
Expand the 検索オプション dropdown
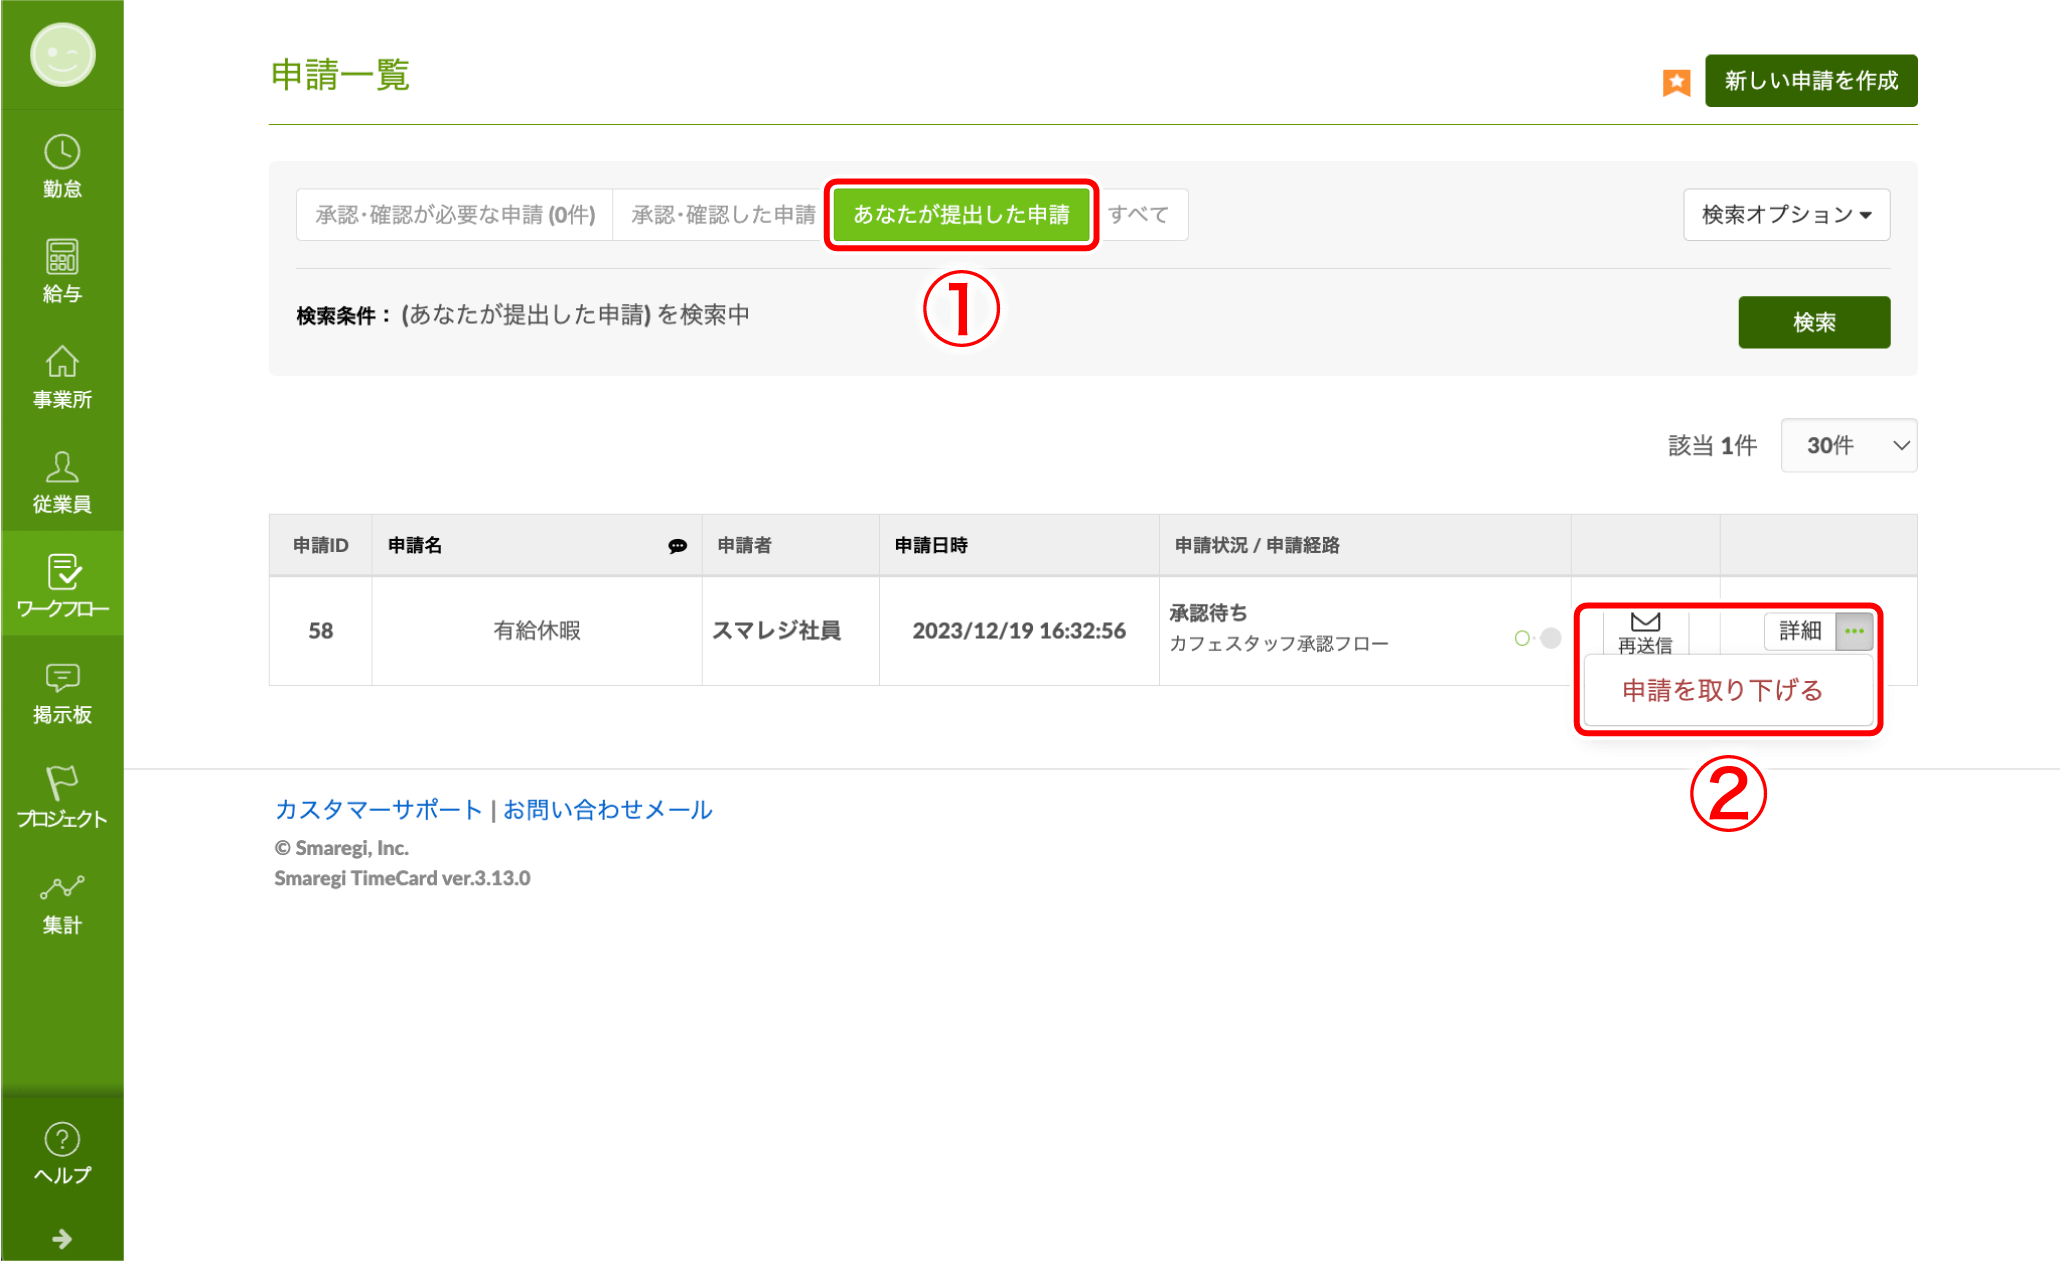(1786, 215)
